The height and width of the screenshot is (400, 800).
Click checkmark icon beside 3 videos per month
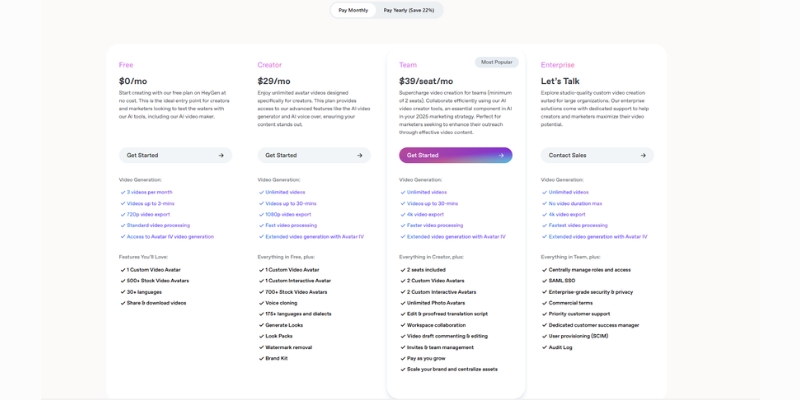tap(123, 192)
